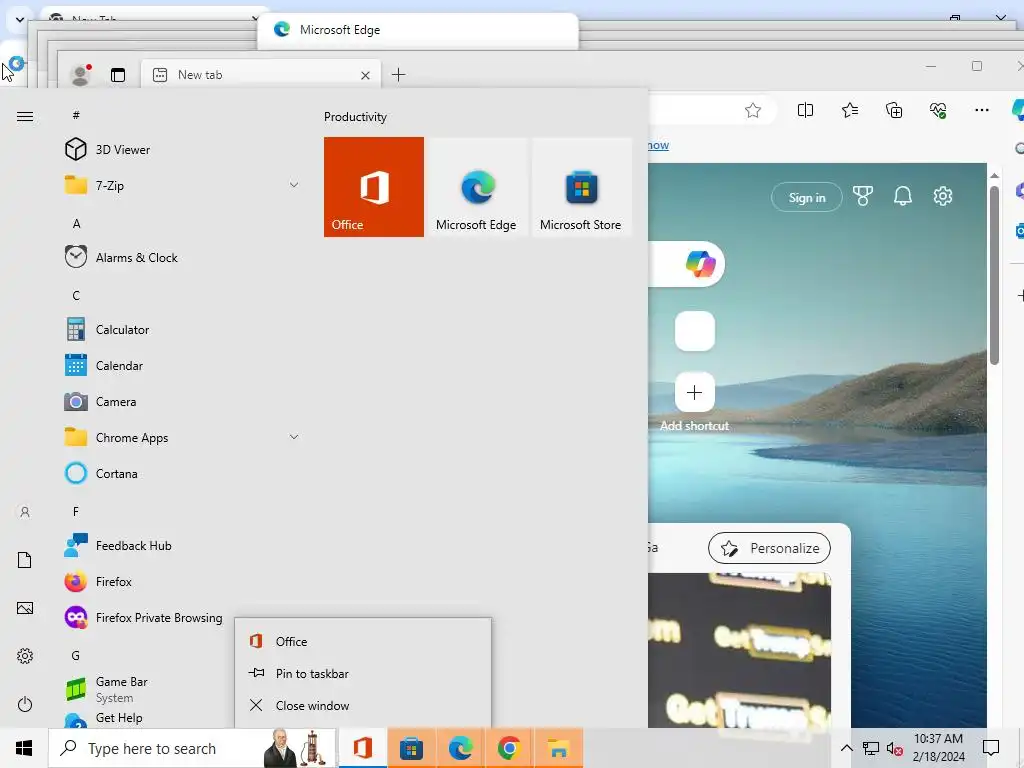1024x768 pixels.
Task: Click the Add shortcut plus tile
Action: (694, 392)
